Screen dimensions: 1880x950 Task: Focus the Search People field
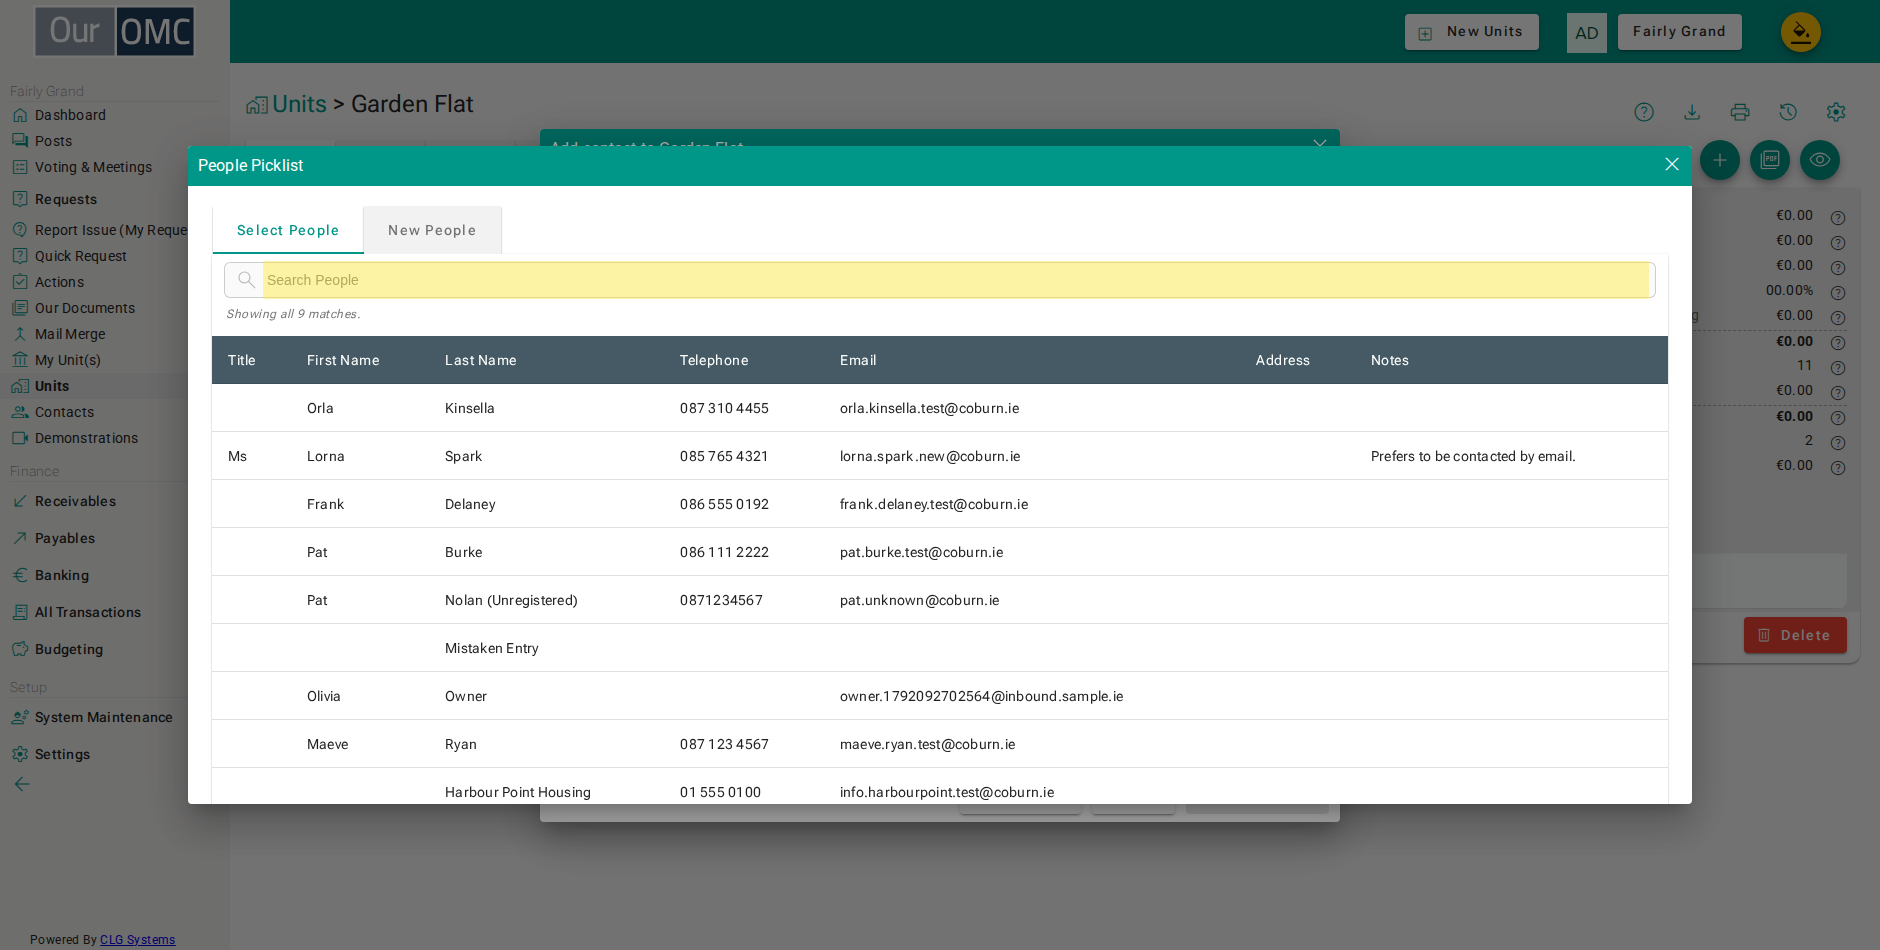(957, 280)
